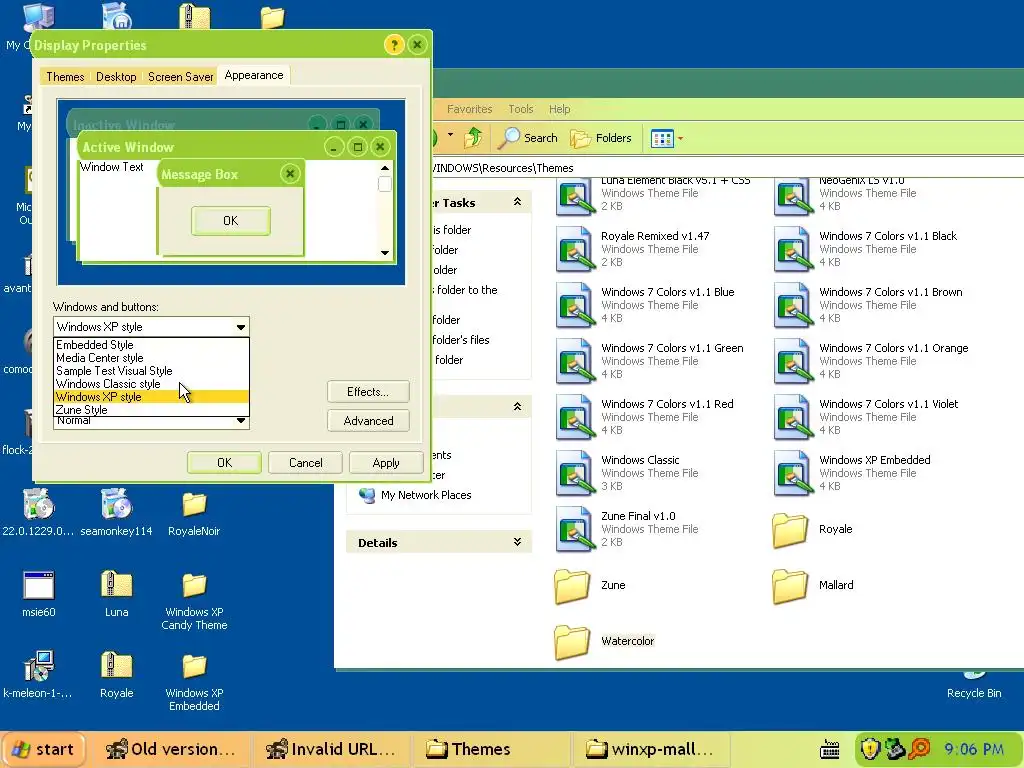Click the Display Properties help question mark
This screenshot has height=768, width=1024.
(394, 45)
